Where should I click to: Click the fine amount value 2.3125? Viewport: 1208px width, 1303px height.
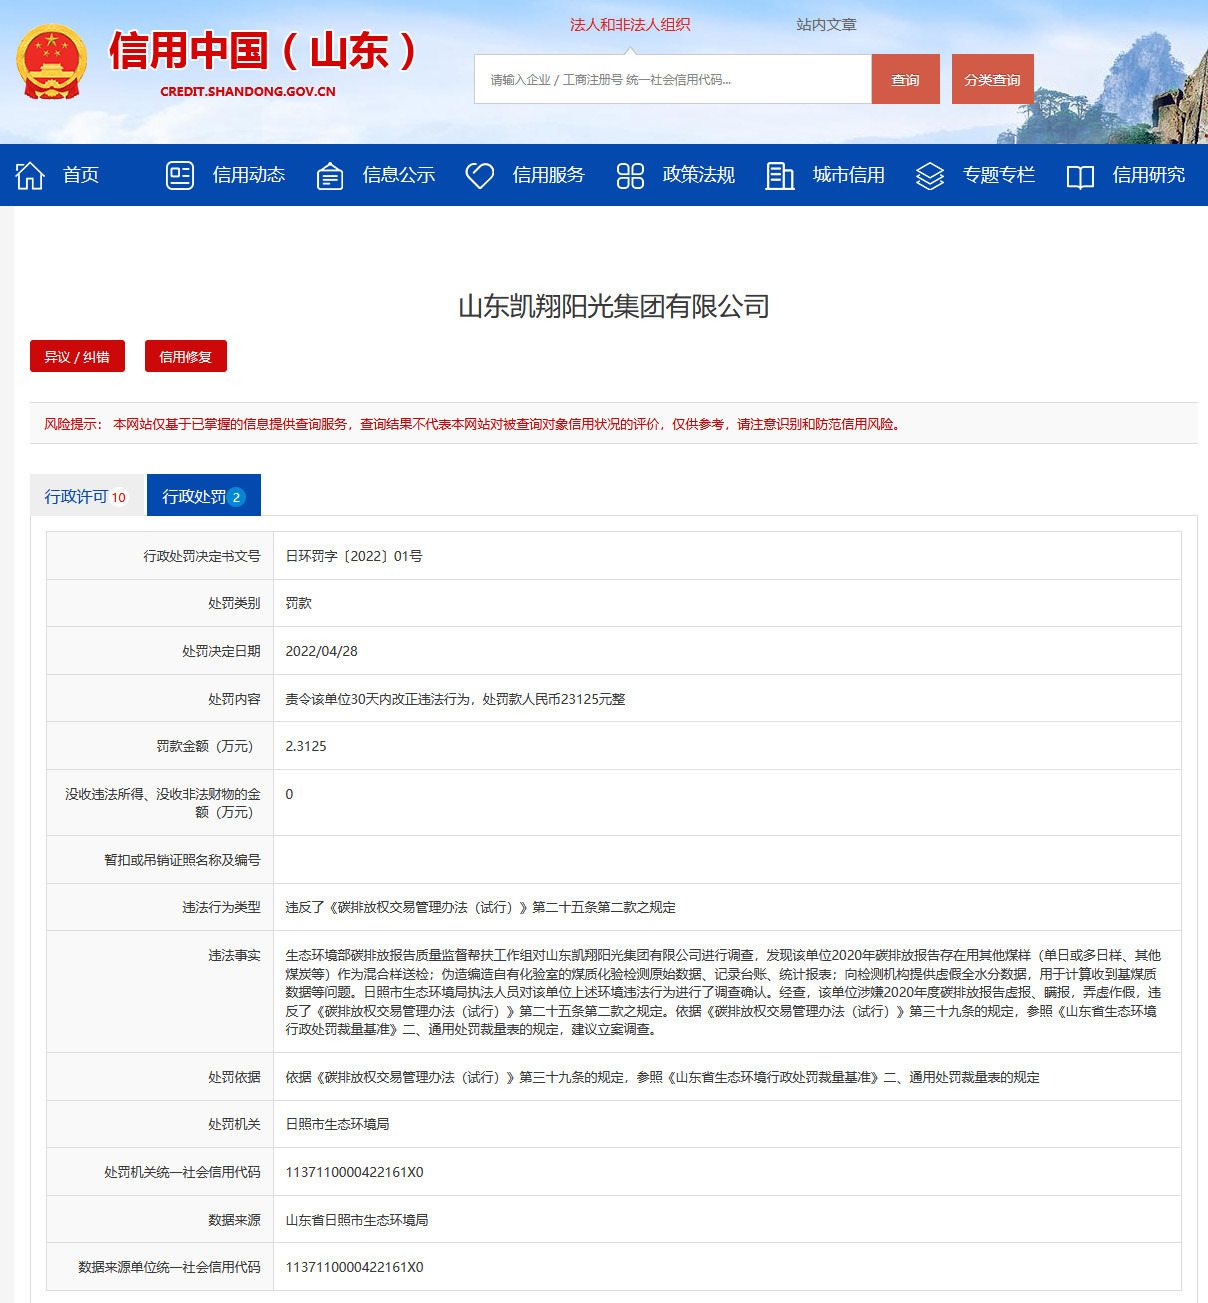(x=306, y=746)
